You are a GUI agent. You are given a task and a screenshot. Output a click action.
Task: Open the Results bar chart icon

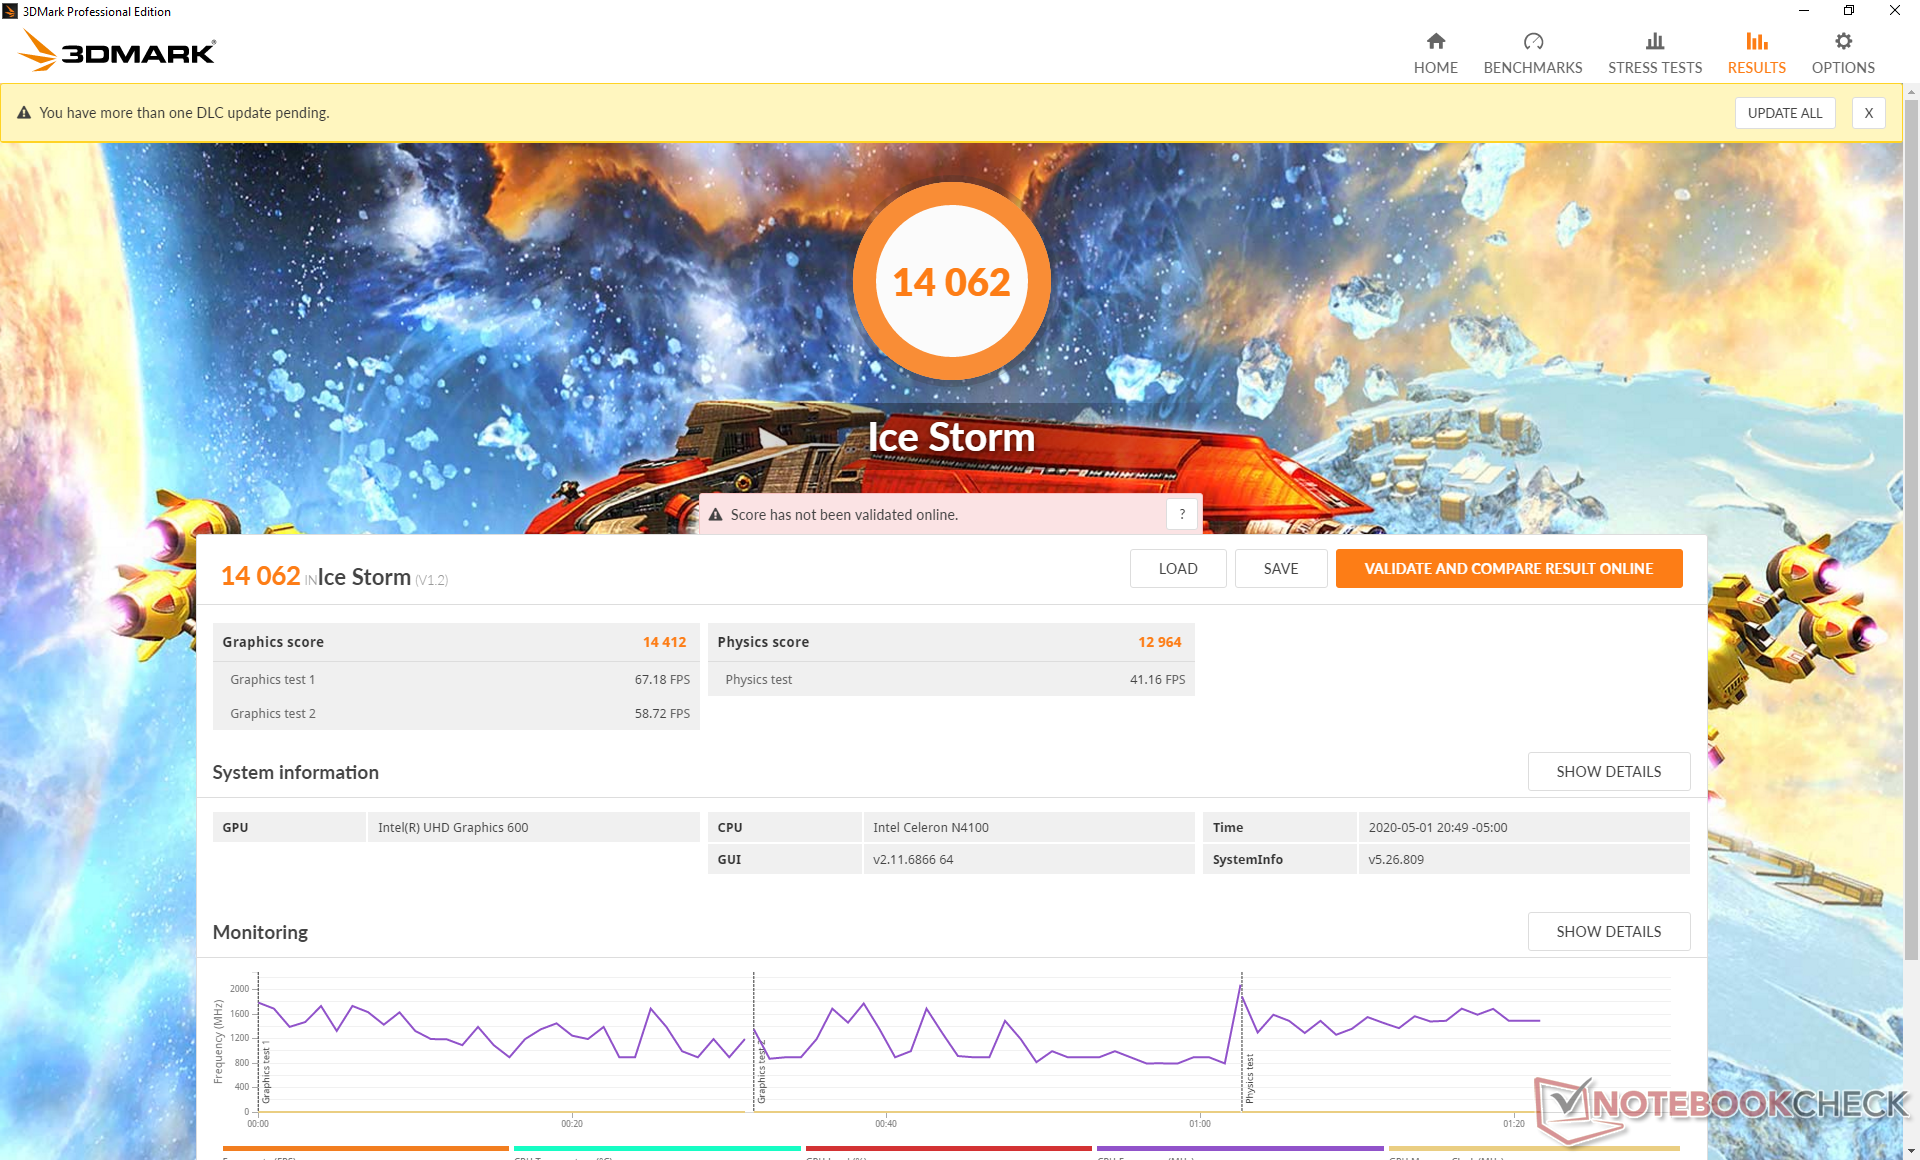(1756, 42)
